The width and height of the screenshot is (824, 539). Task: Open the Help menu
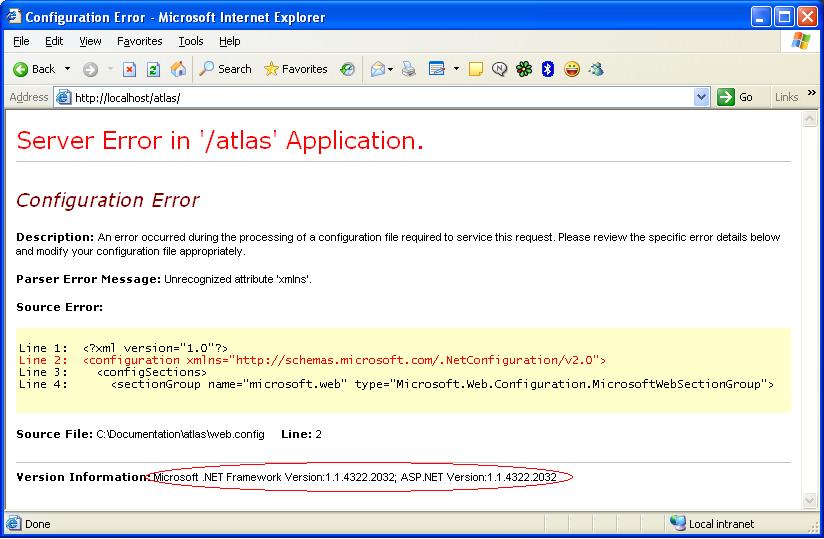(x=230, y=41)
